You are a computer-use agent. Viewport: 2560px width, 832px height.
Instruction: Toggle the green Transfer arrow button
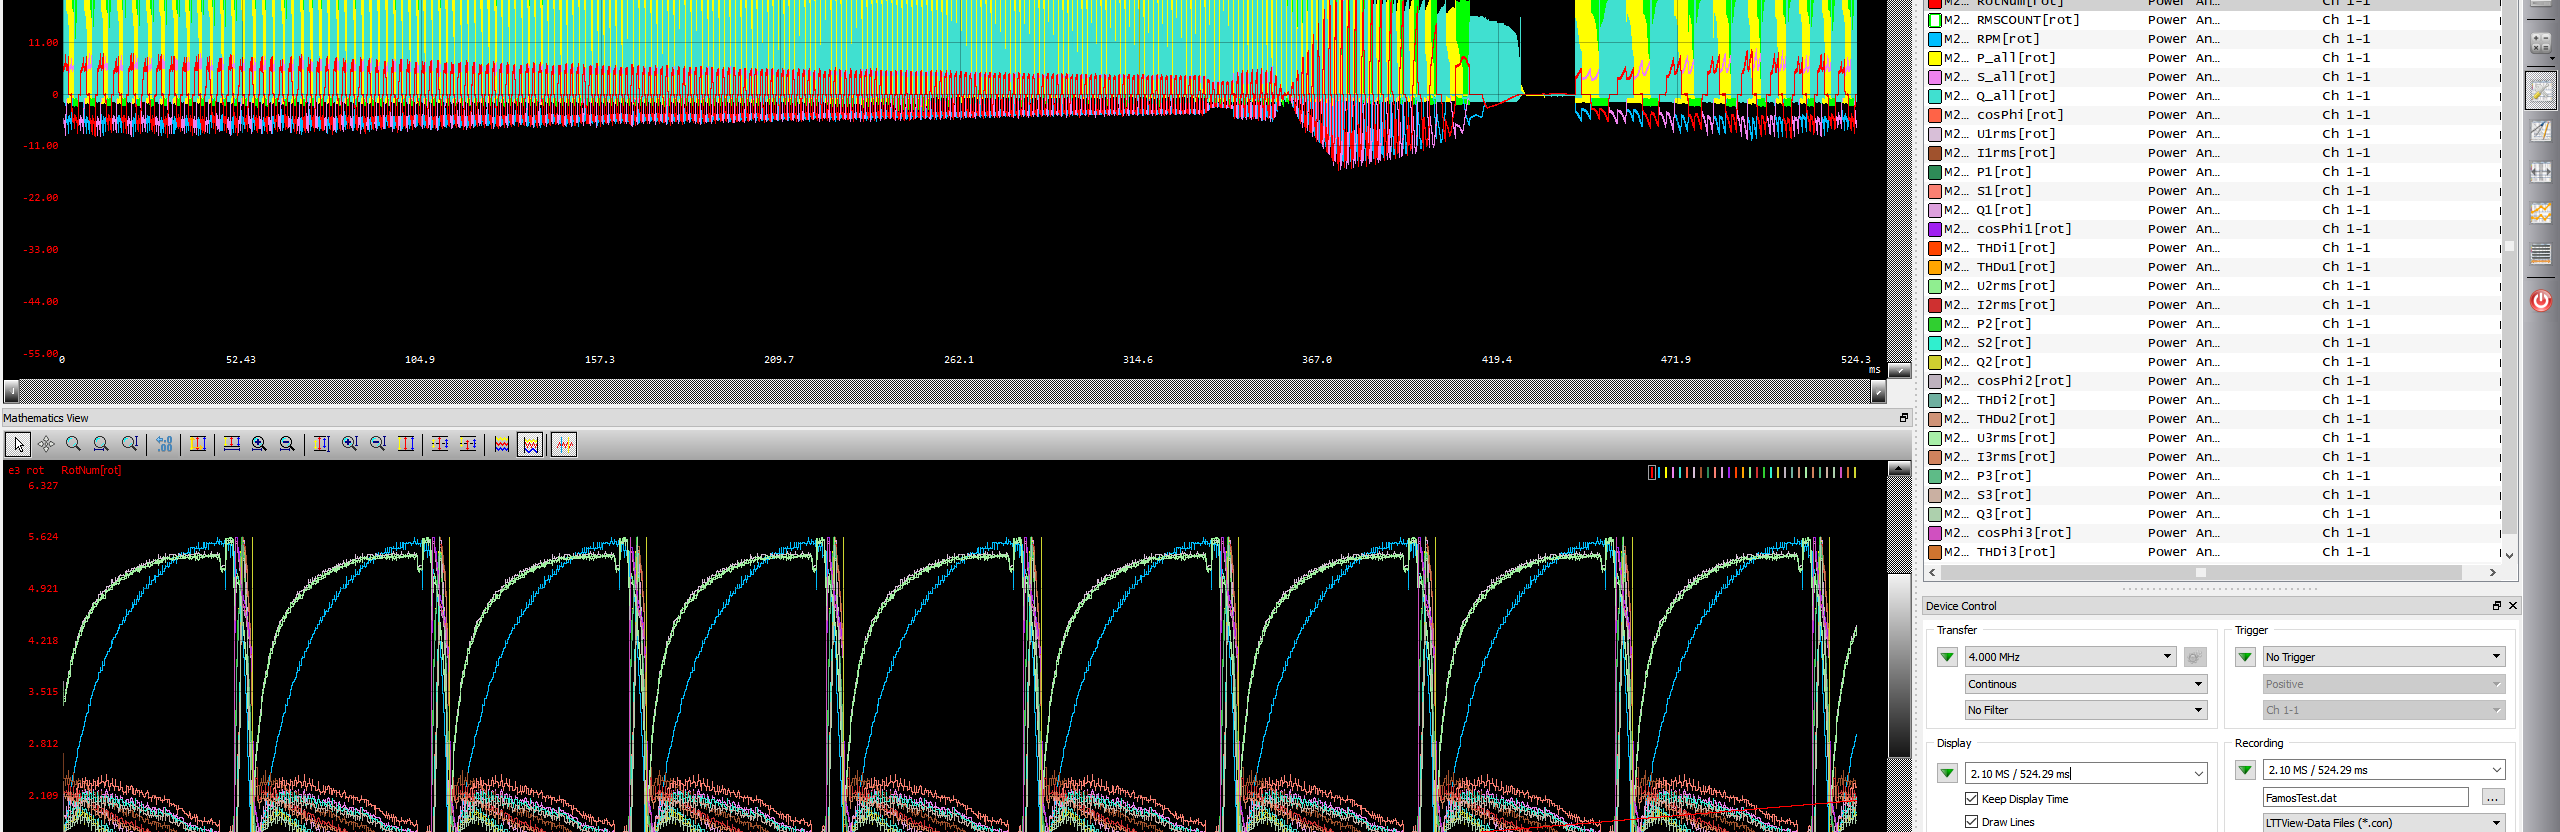tap(1946, 657)
